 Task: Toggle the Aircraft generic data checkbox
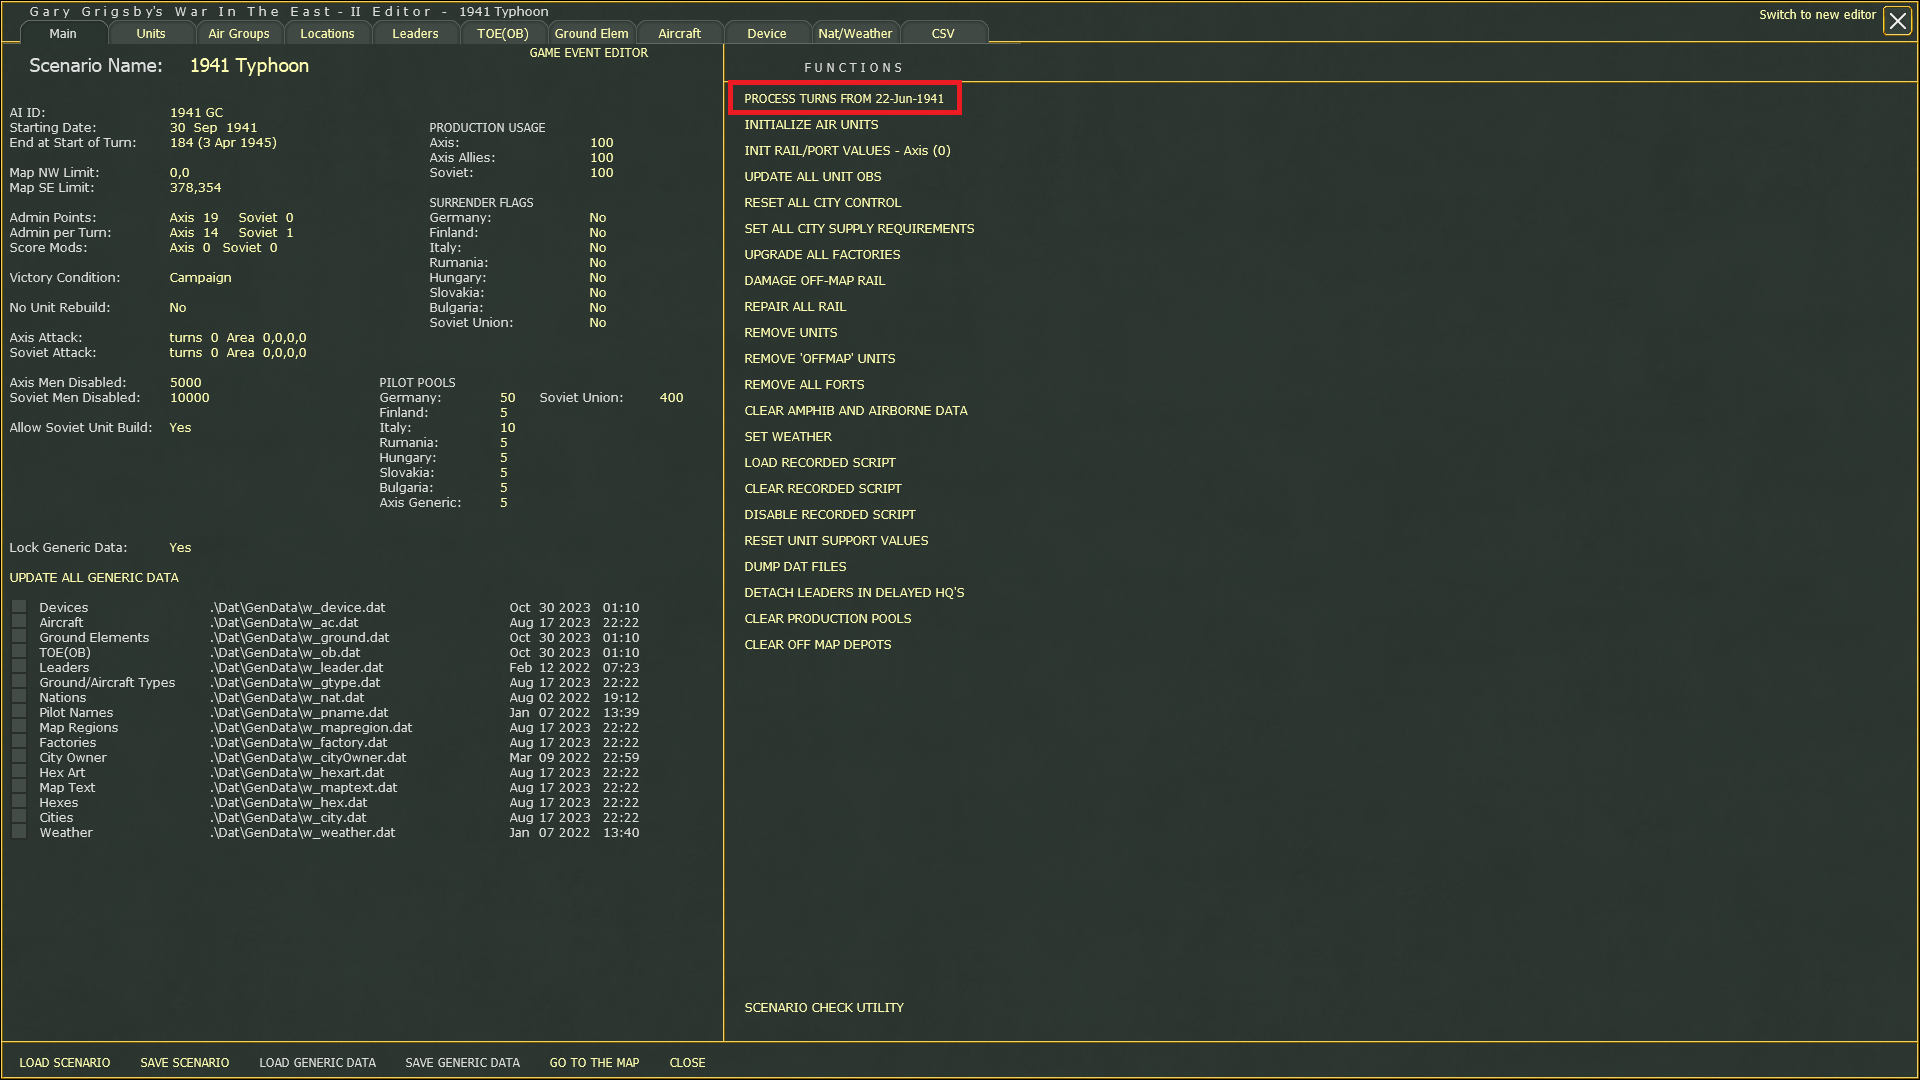point(19,622)
